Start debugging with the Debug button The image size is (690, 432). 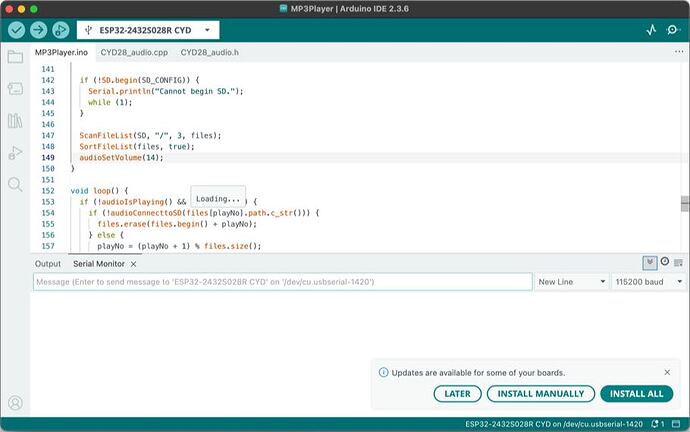[61, 30]
